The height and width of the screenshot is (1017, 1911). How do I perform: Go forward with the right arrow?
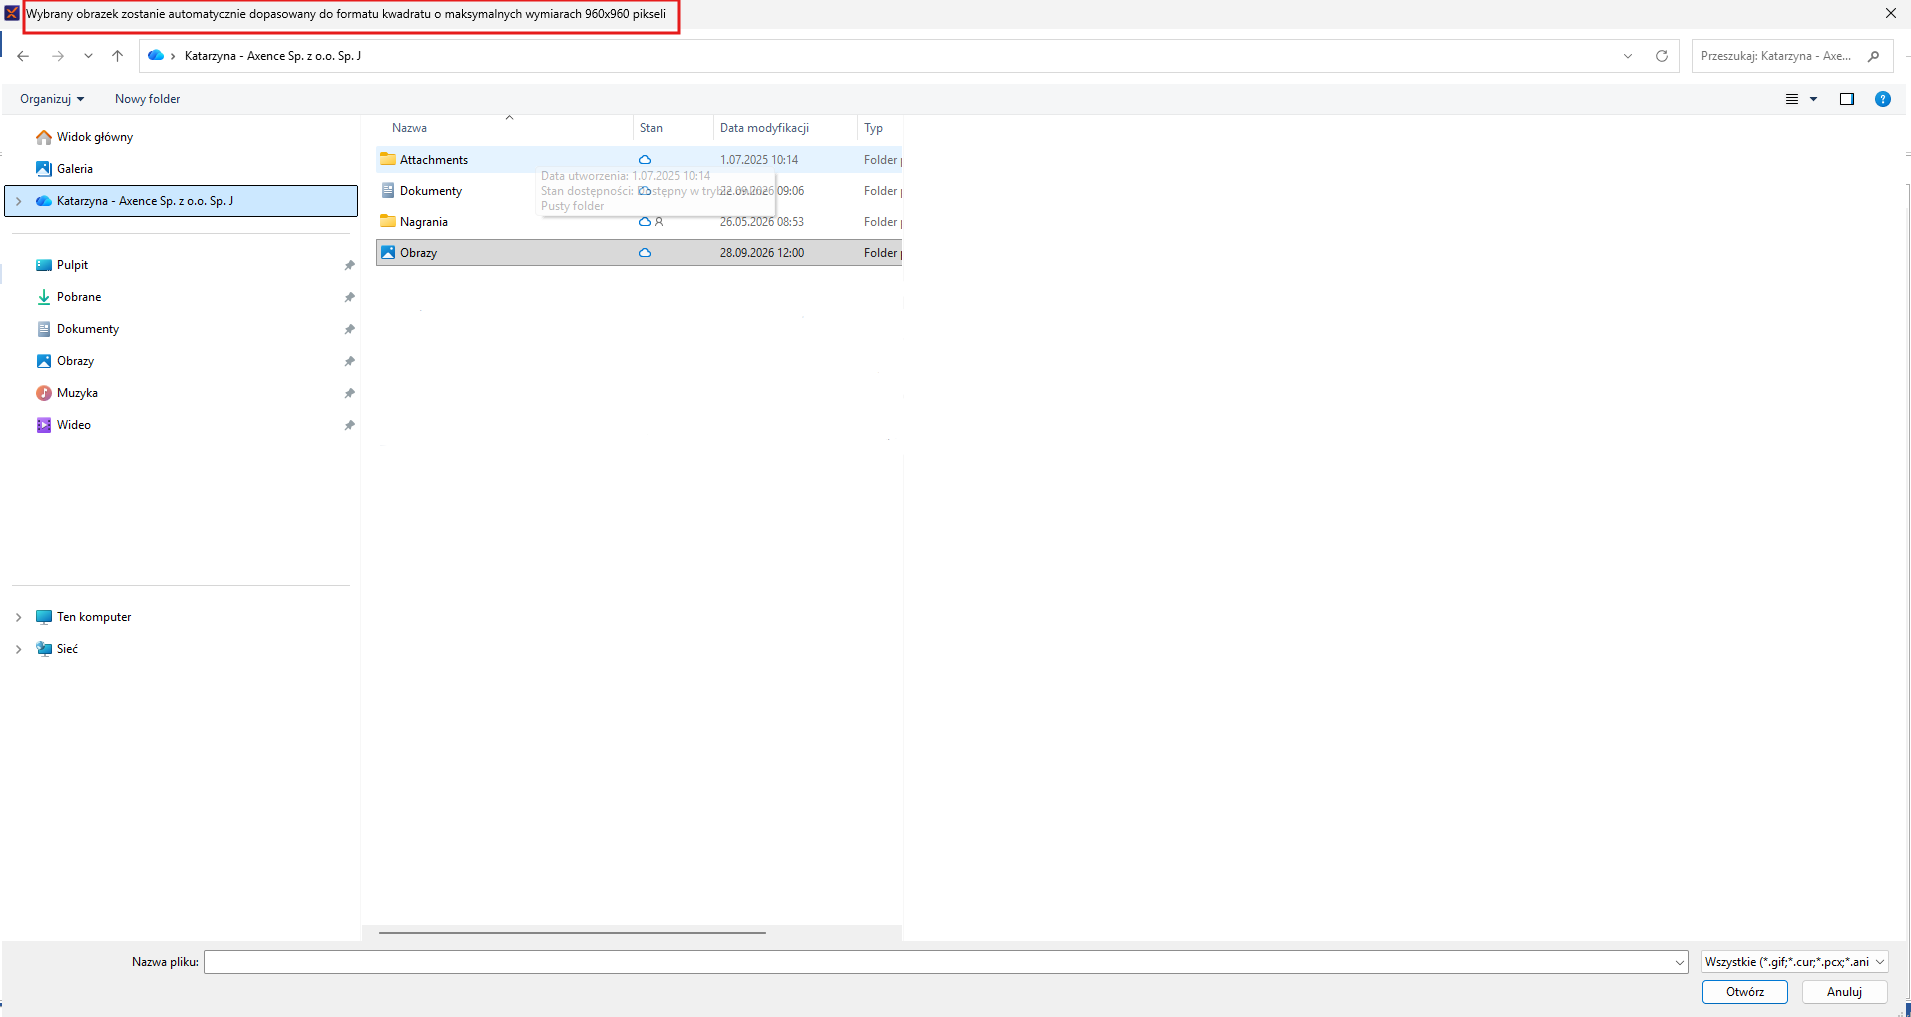[58, 56]
